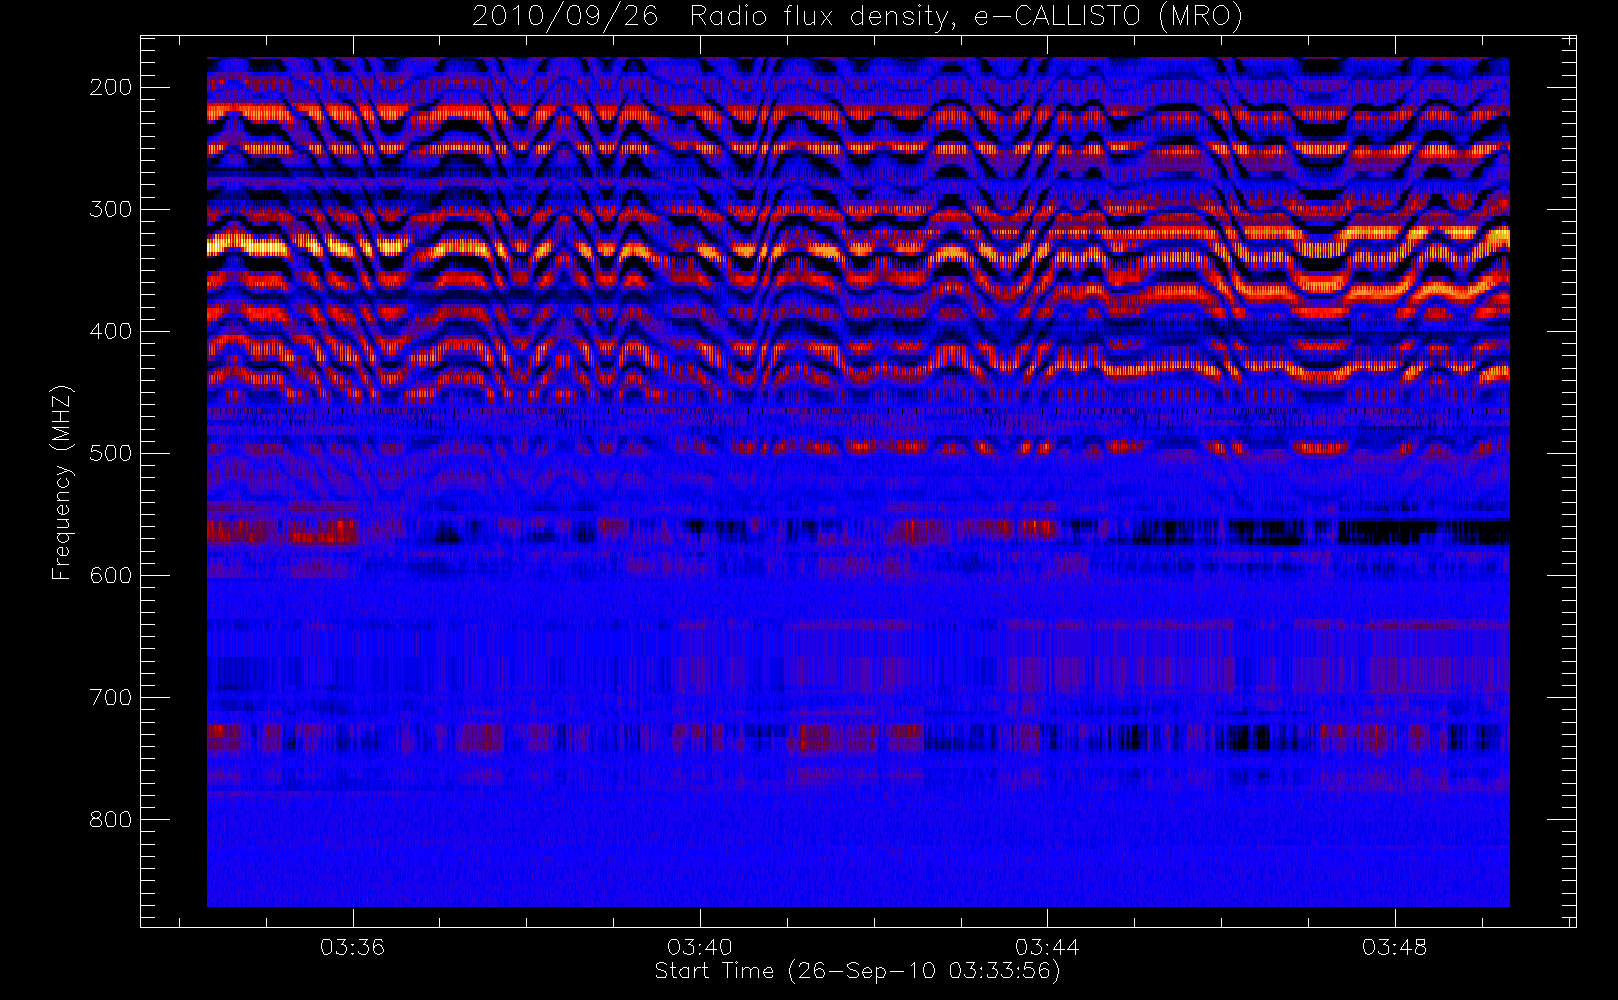Click the 03:36 time tick label
The height and width of the screenshot is (1000, 1618).
click(352, 947)
